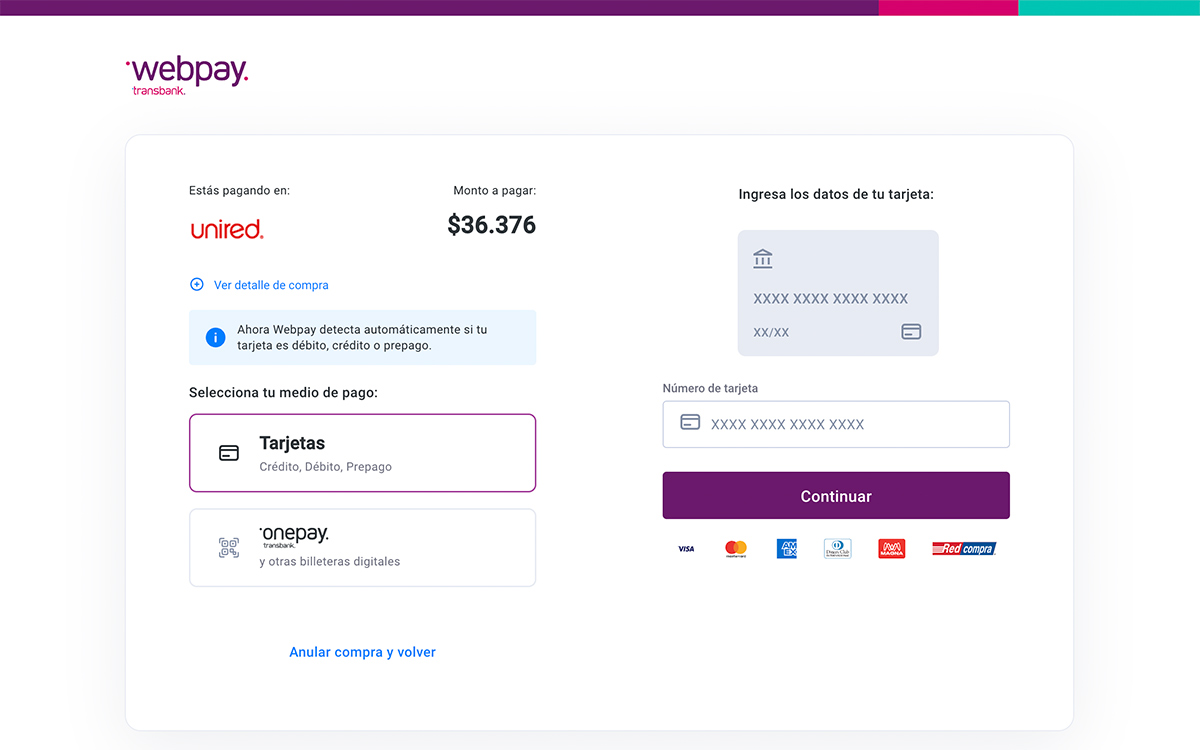Viewport: 1200px width, 750px height.
Task: Click the Mastercard brand icon
Action: (737, 548)
